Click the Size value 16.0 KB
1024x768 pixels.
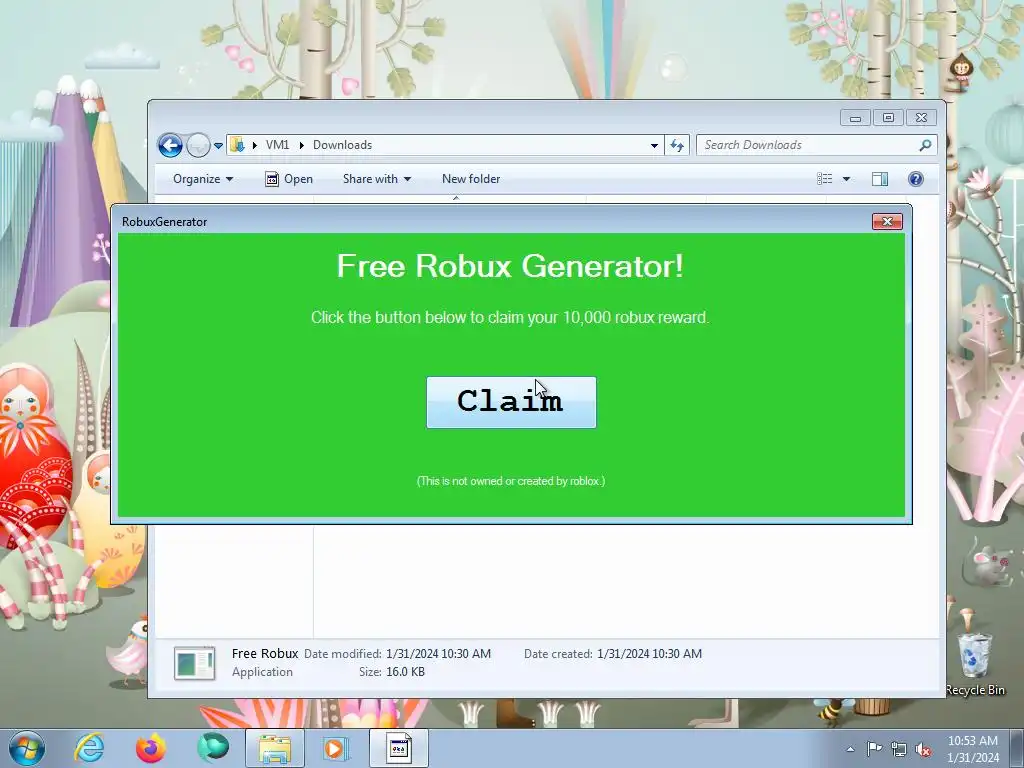pos(405,671)
